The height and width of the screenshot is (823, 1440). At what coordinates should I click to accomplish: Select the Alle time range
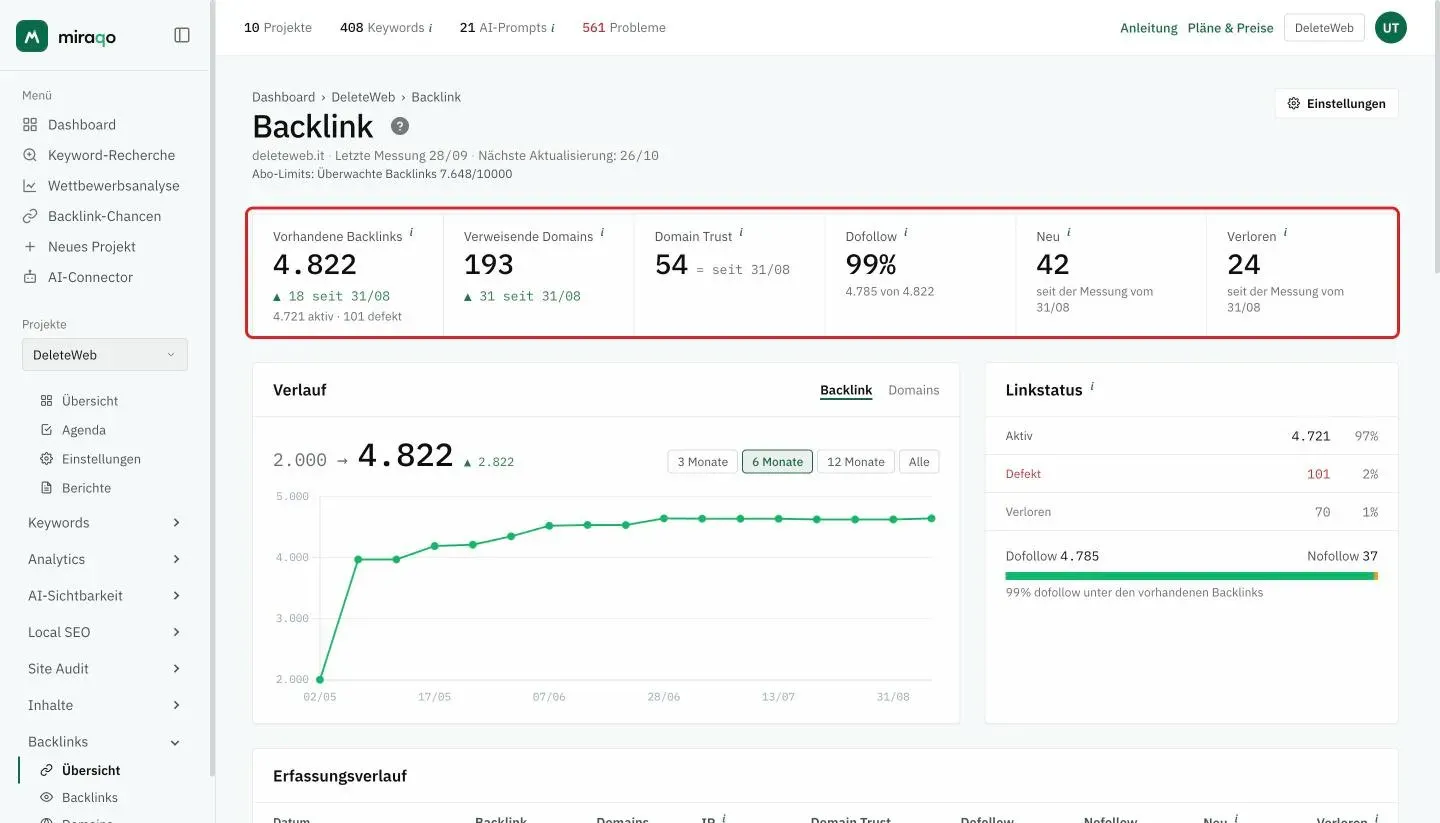click(919, 462)
